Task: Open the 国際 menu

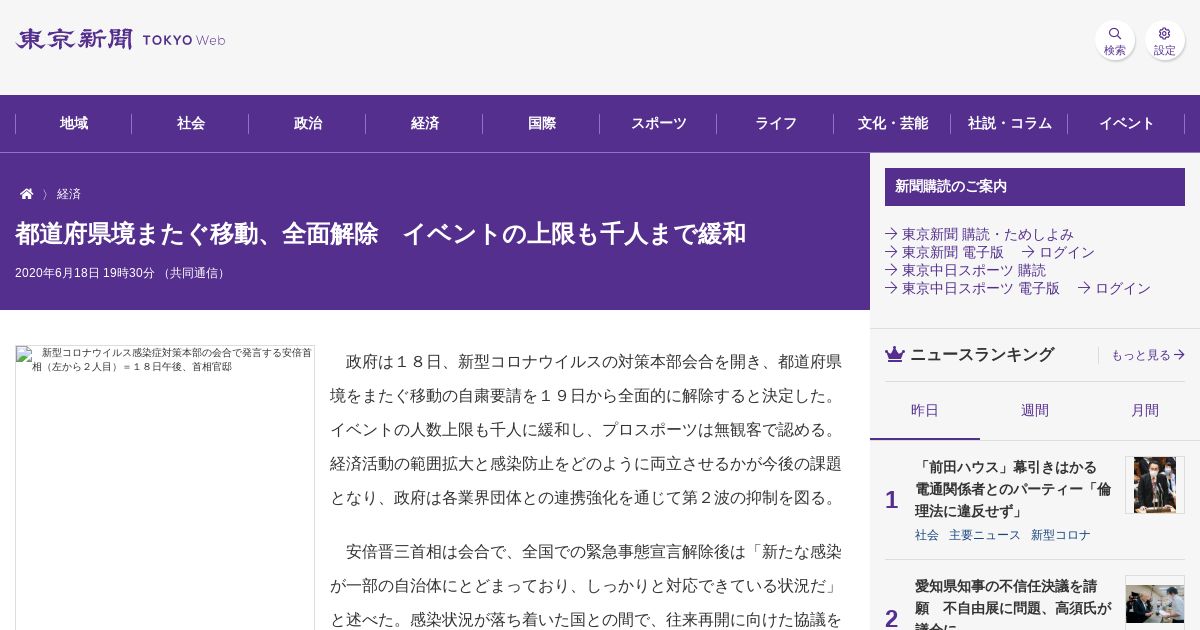Action: (x=542, y=124)
